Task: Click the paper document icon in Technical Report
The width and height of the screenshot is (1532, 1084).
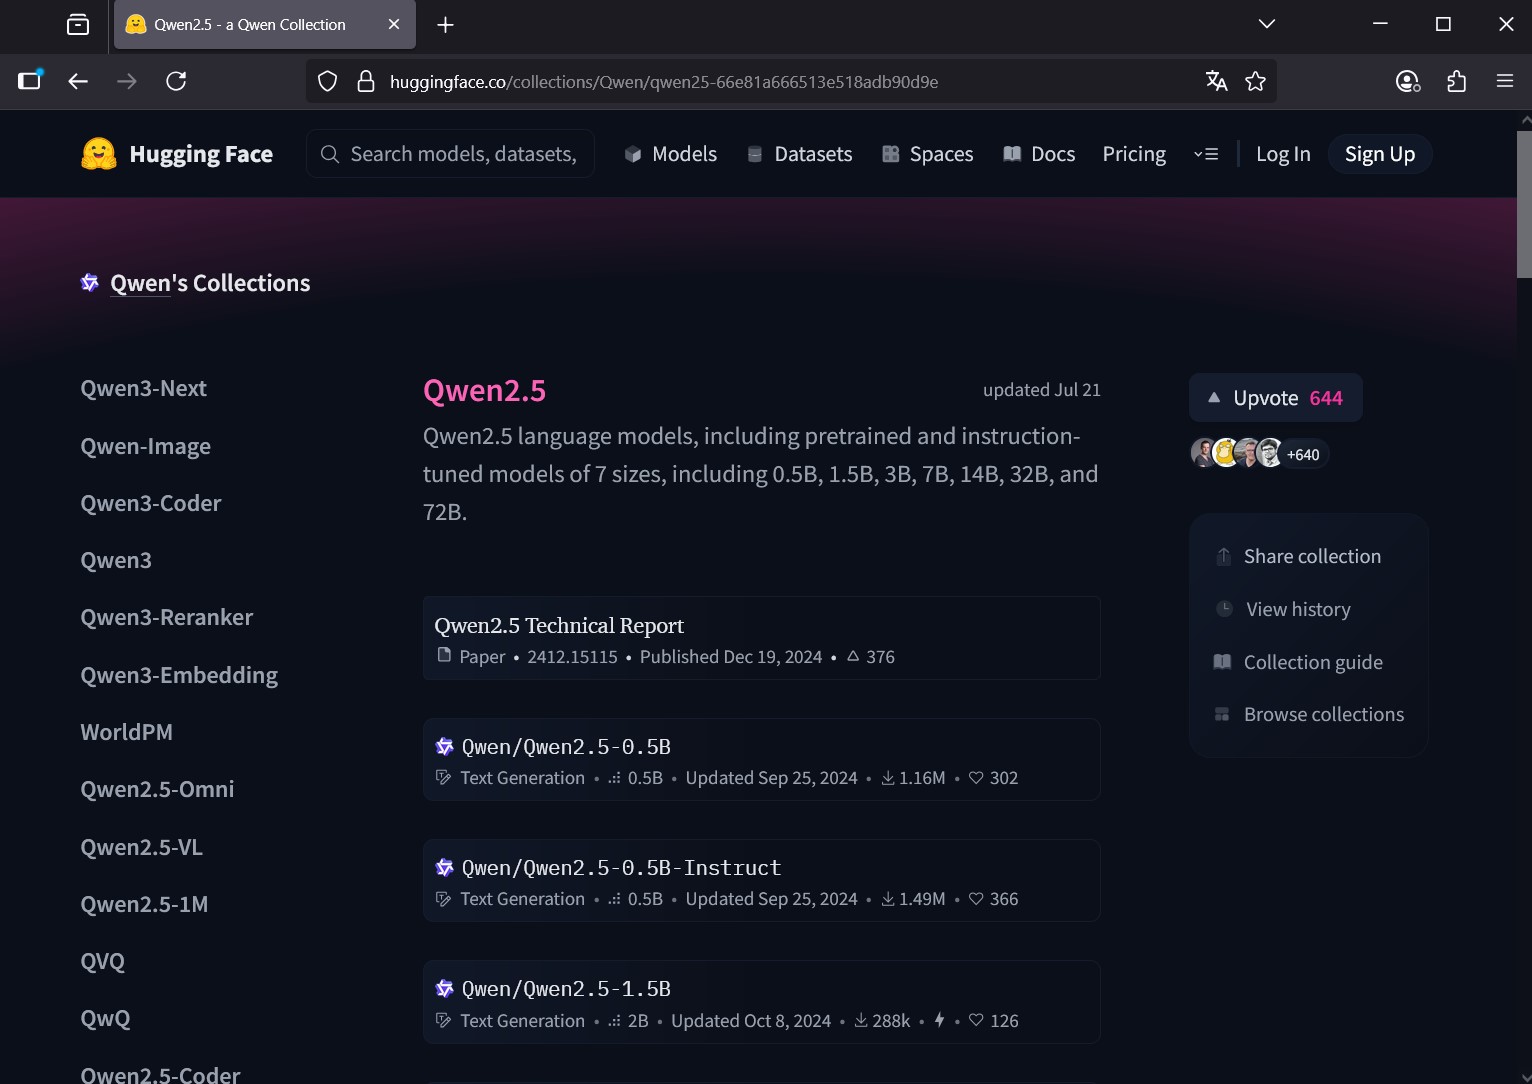Action: (444, 656)
